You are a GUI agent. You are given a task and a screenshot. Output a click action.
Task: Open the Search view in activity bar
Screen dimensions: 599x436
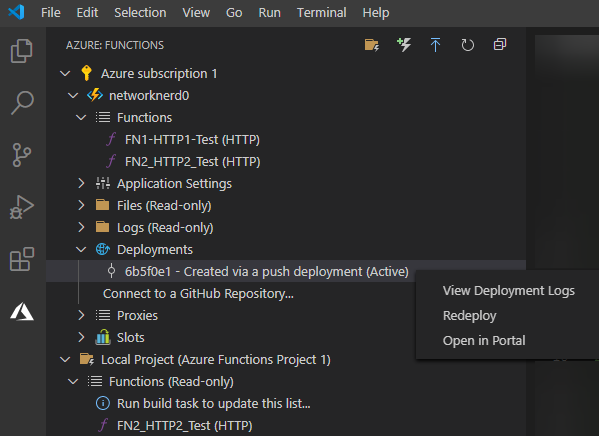pyautogui.click(x=22, y=102)
